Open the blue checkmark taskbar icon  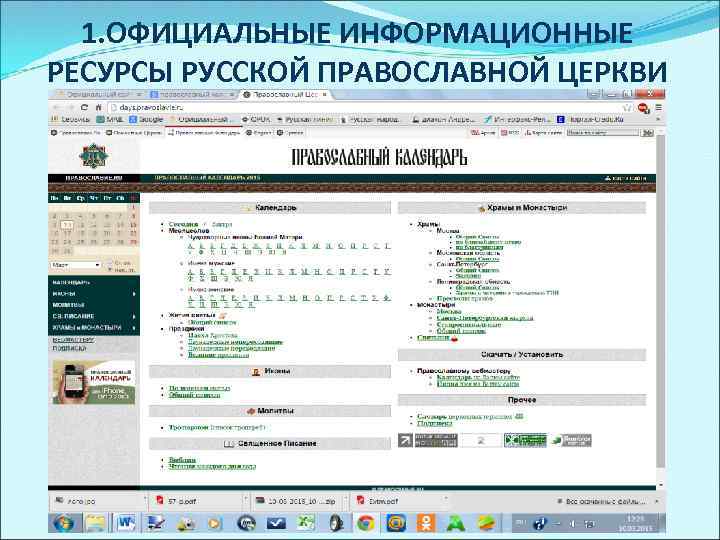(x=276, y=523)
